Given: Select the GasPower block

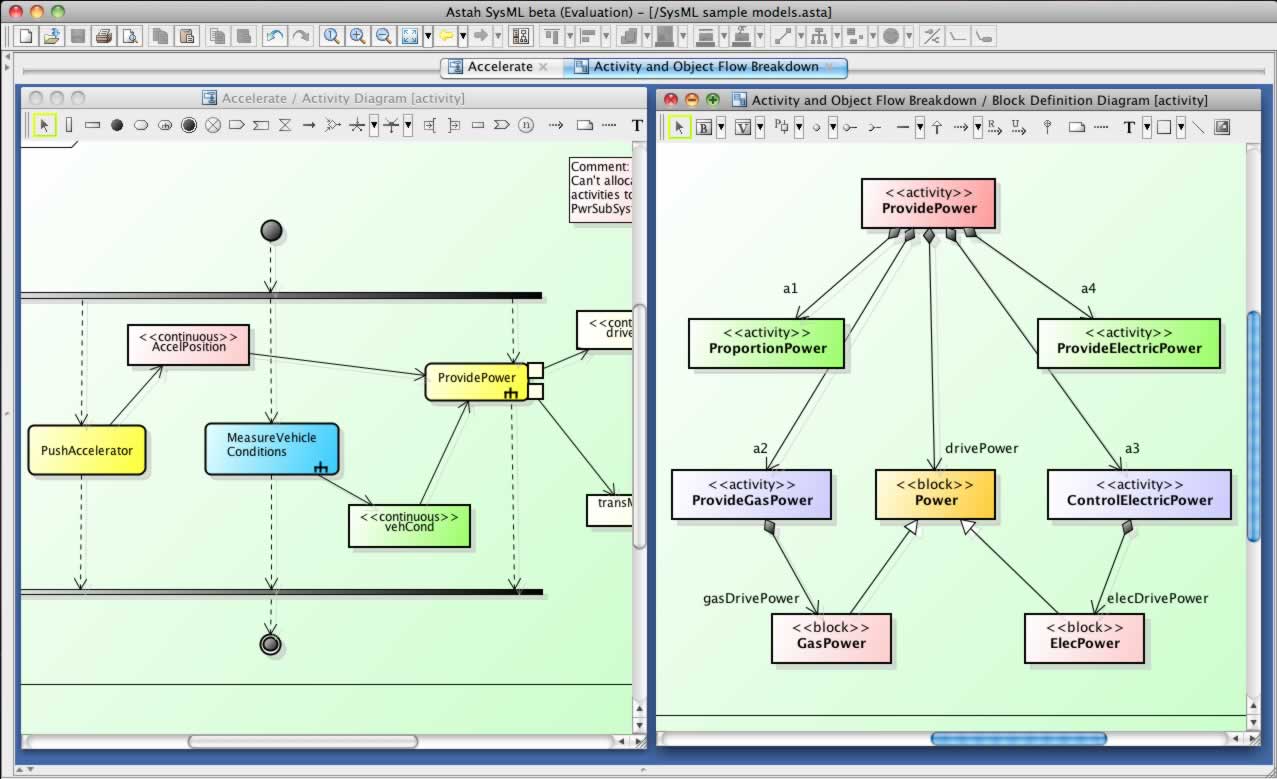Looking at the screenshot, I should point(831,637).
